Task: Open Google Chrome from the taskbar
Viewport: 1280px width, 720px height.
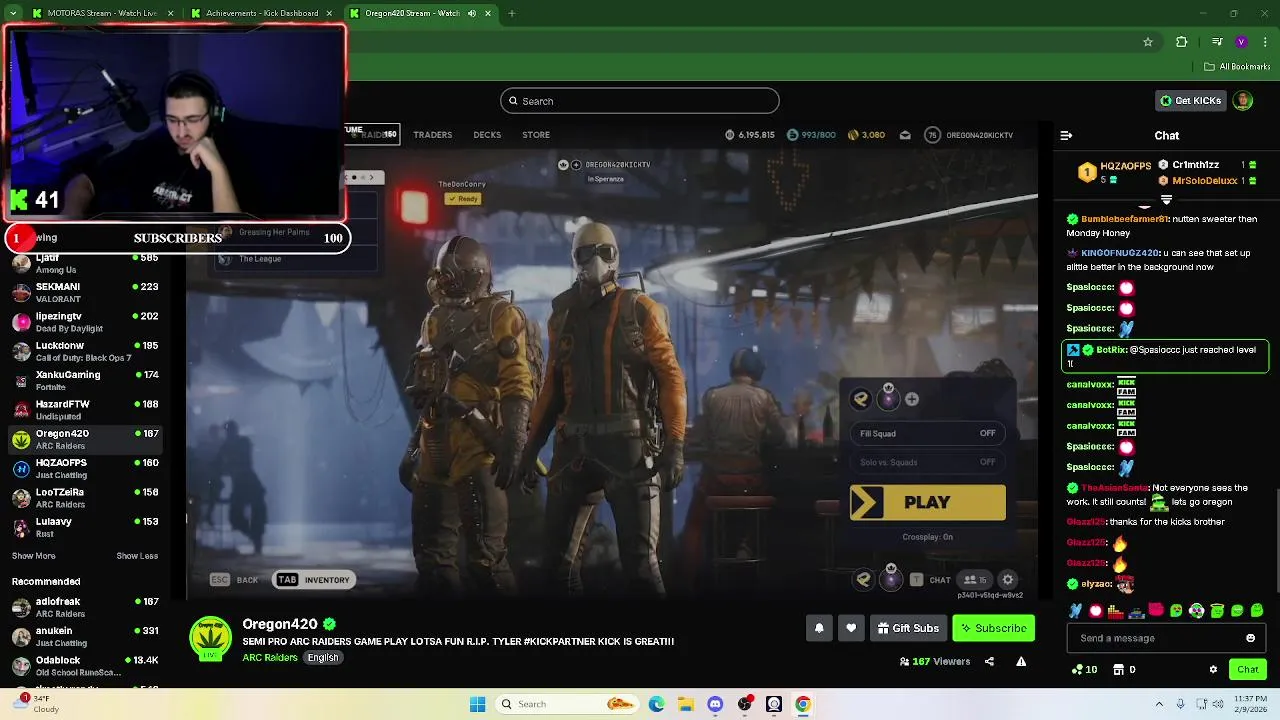Action: pos(803,704)
